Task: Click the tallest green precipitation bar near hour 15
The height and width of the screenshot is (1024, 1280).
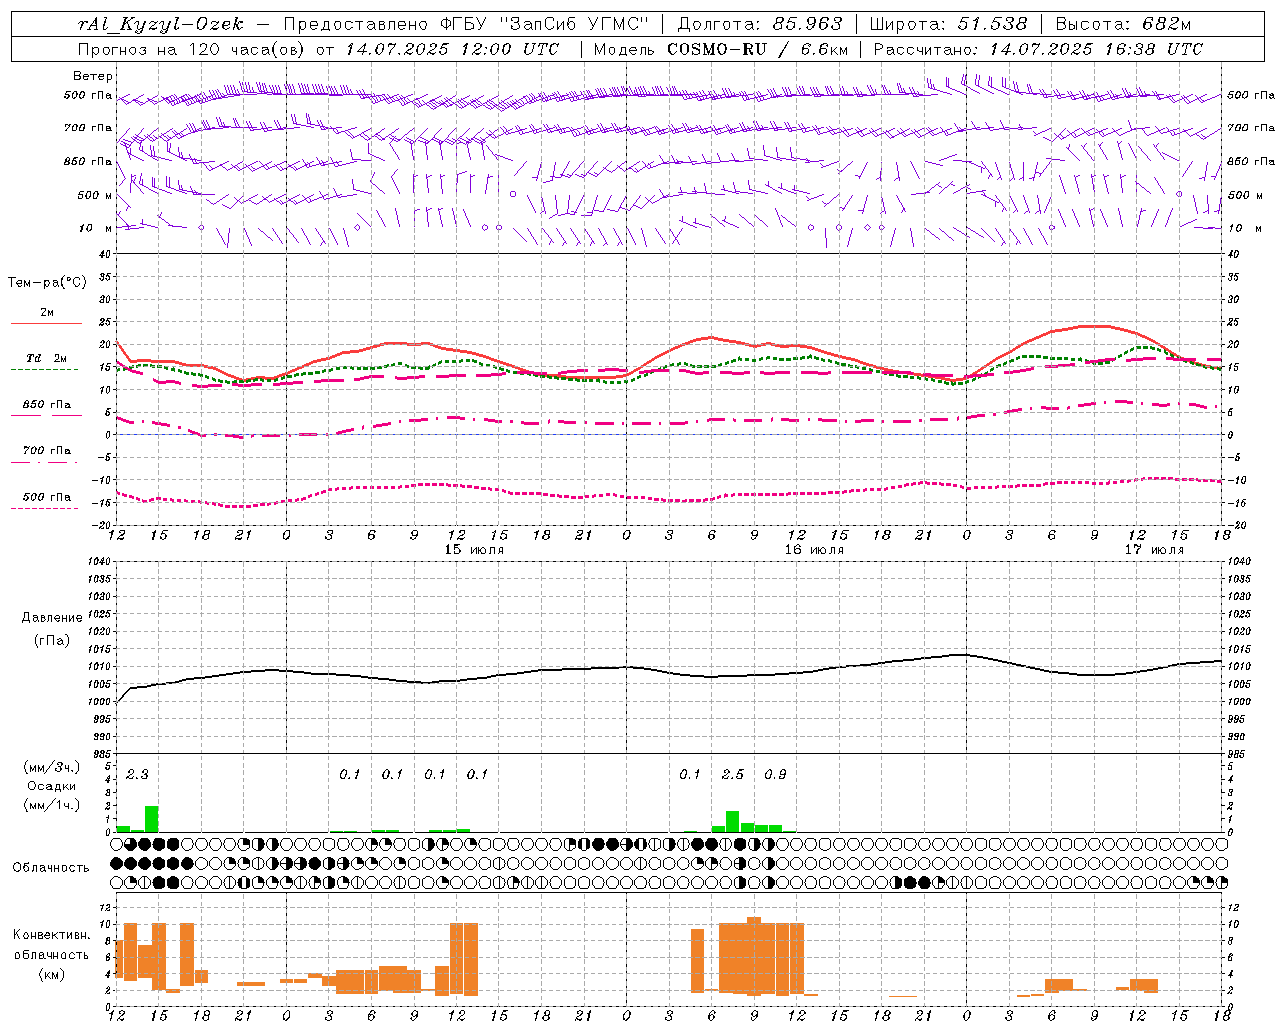Action: (x=152, y=819)
